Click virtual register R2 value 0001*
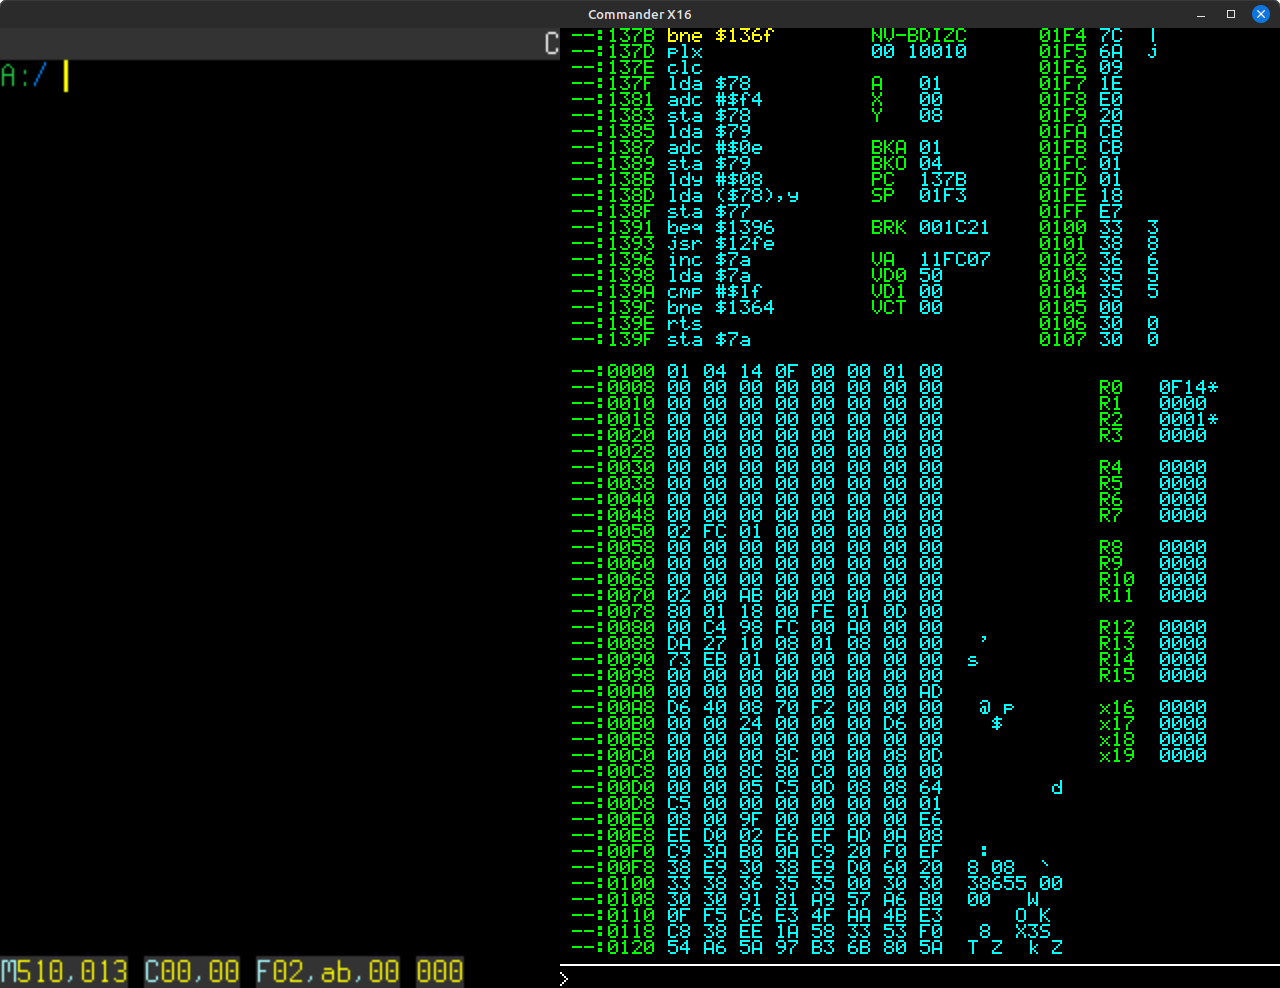Image resolution: width=1280 pixels, height=988 pixels. pos(1189,420)
